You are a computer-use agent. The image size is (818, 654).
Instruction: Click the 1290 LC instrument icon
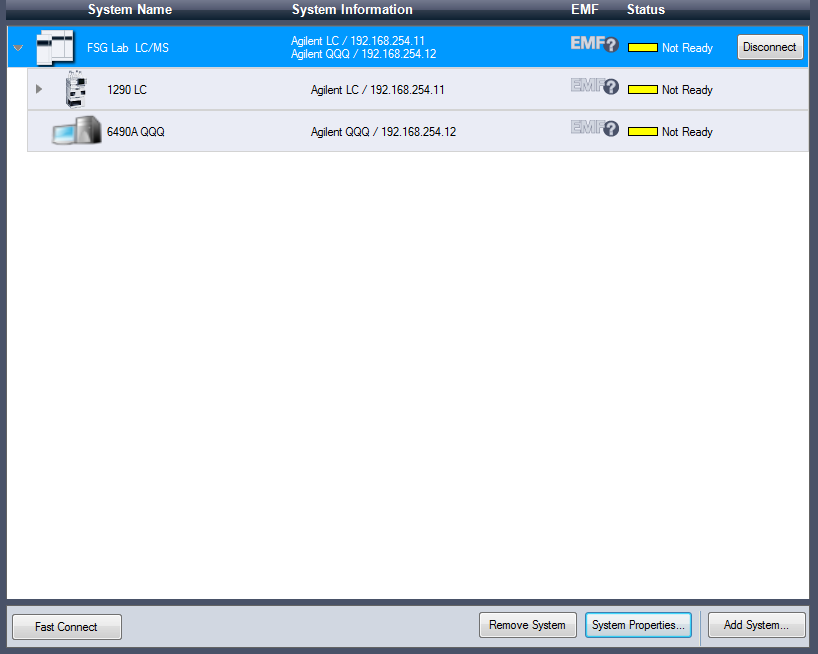75,89
